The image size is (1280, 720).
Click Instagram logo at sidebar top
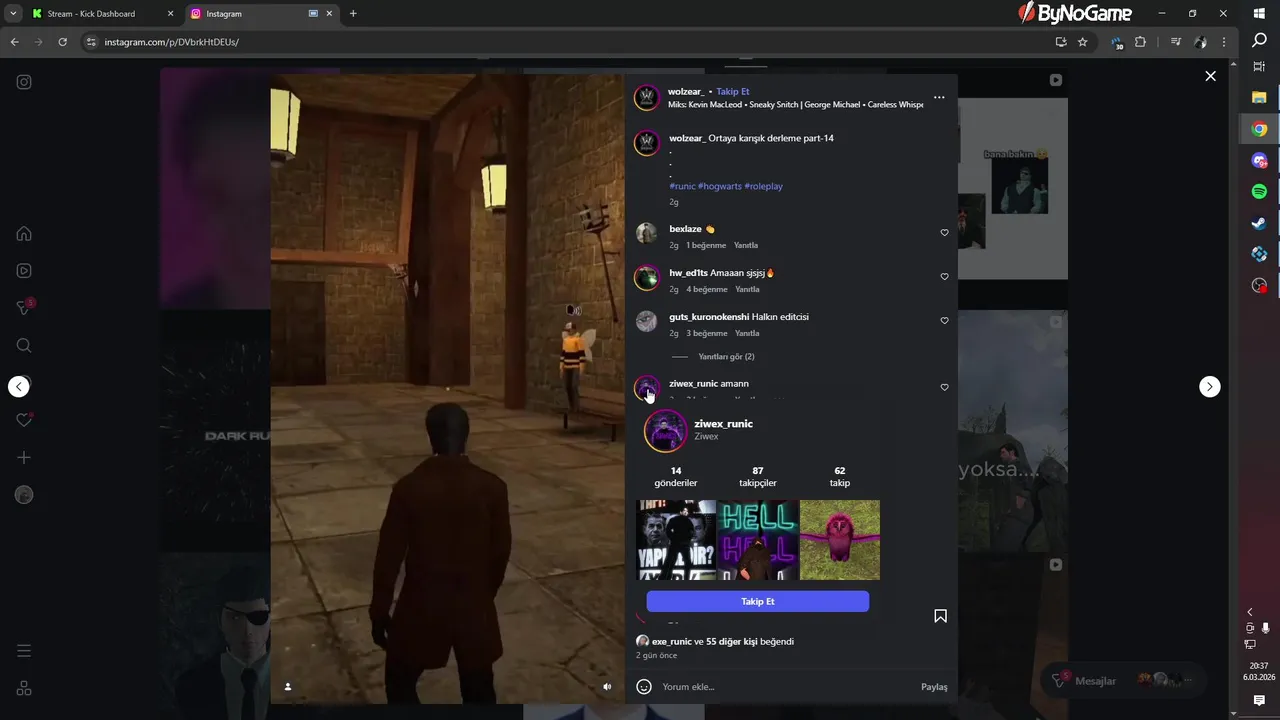24,82
